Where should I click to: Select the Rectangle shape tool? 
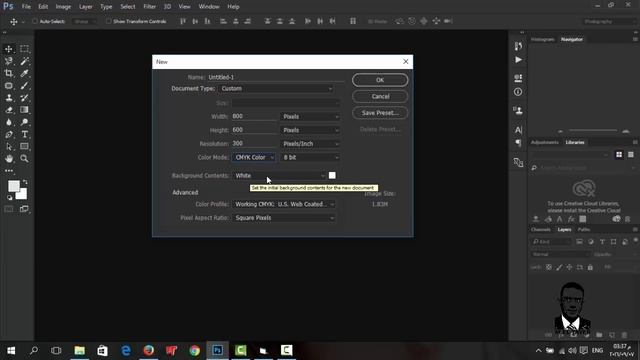tap(24, 147)
